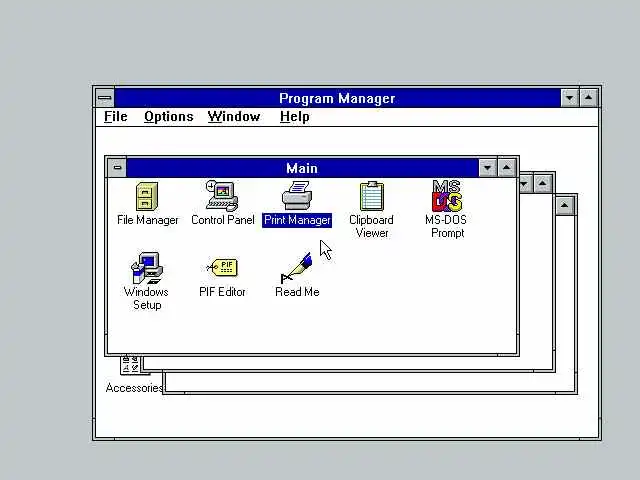Open the File Manager icon
Viewport: 640px width, 480px height.
pos(147,196)
